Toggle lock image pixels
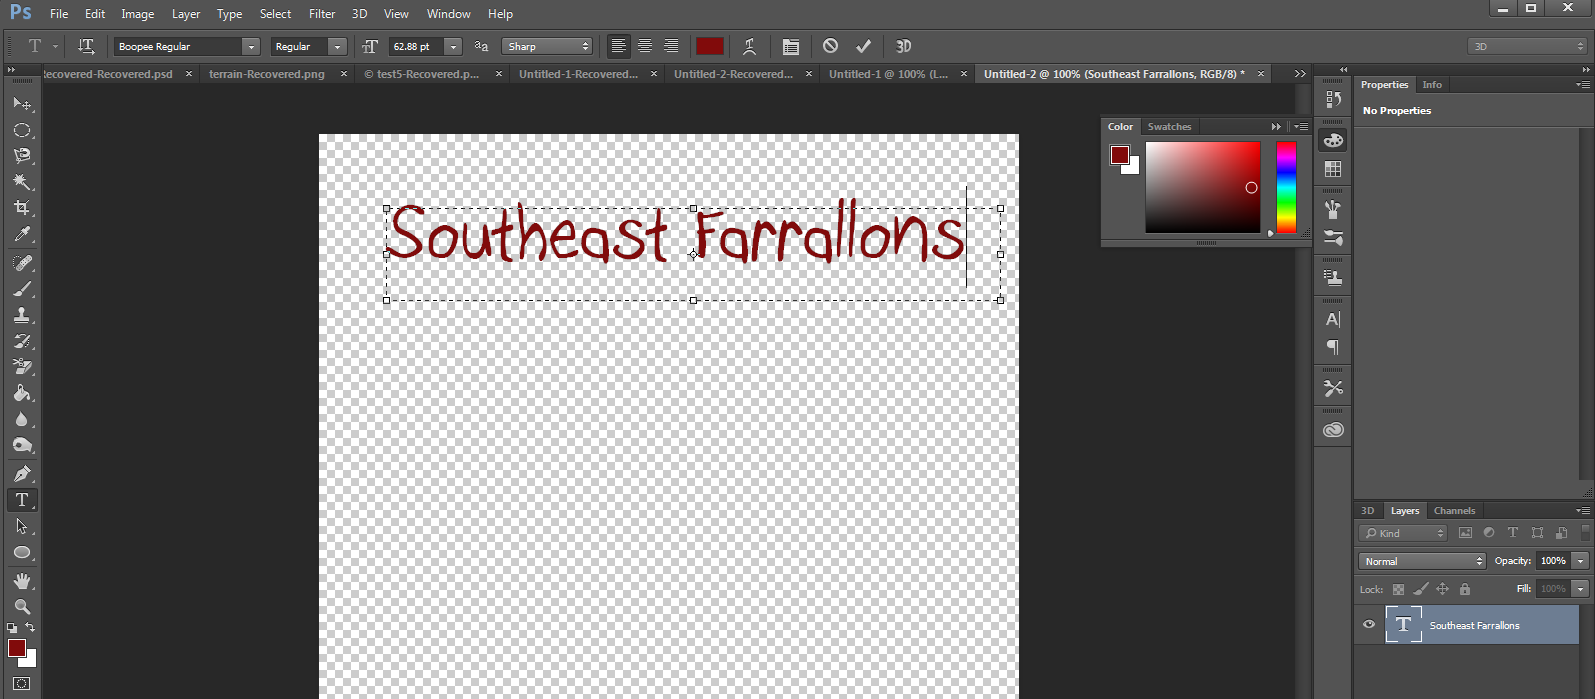Image resolution: width=1595 pixels, height=699 pixels. (1421, 589)
